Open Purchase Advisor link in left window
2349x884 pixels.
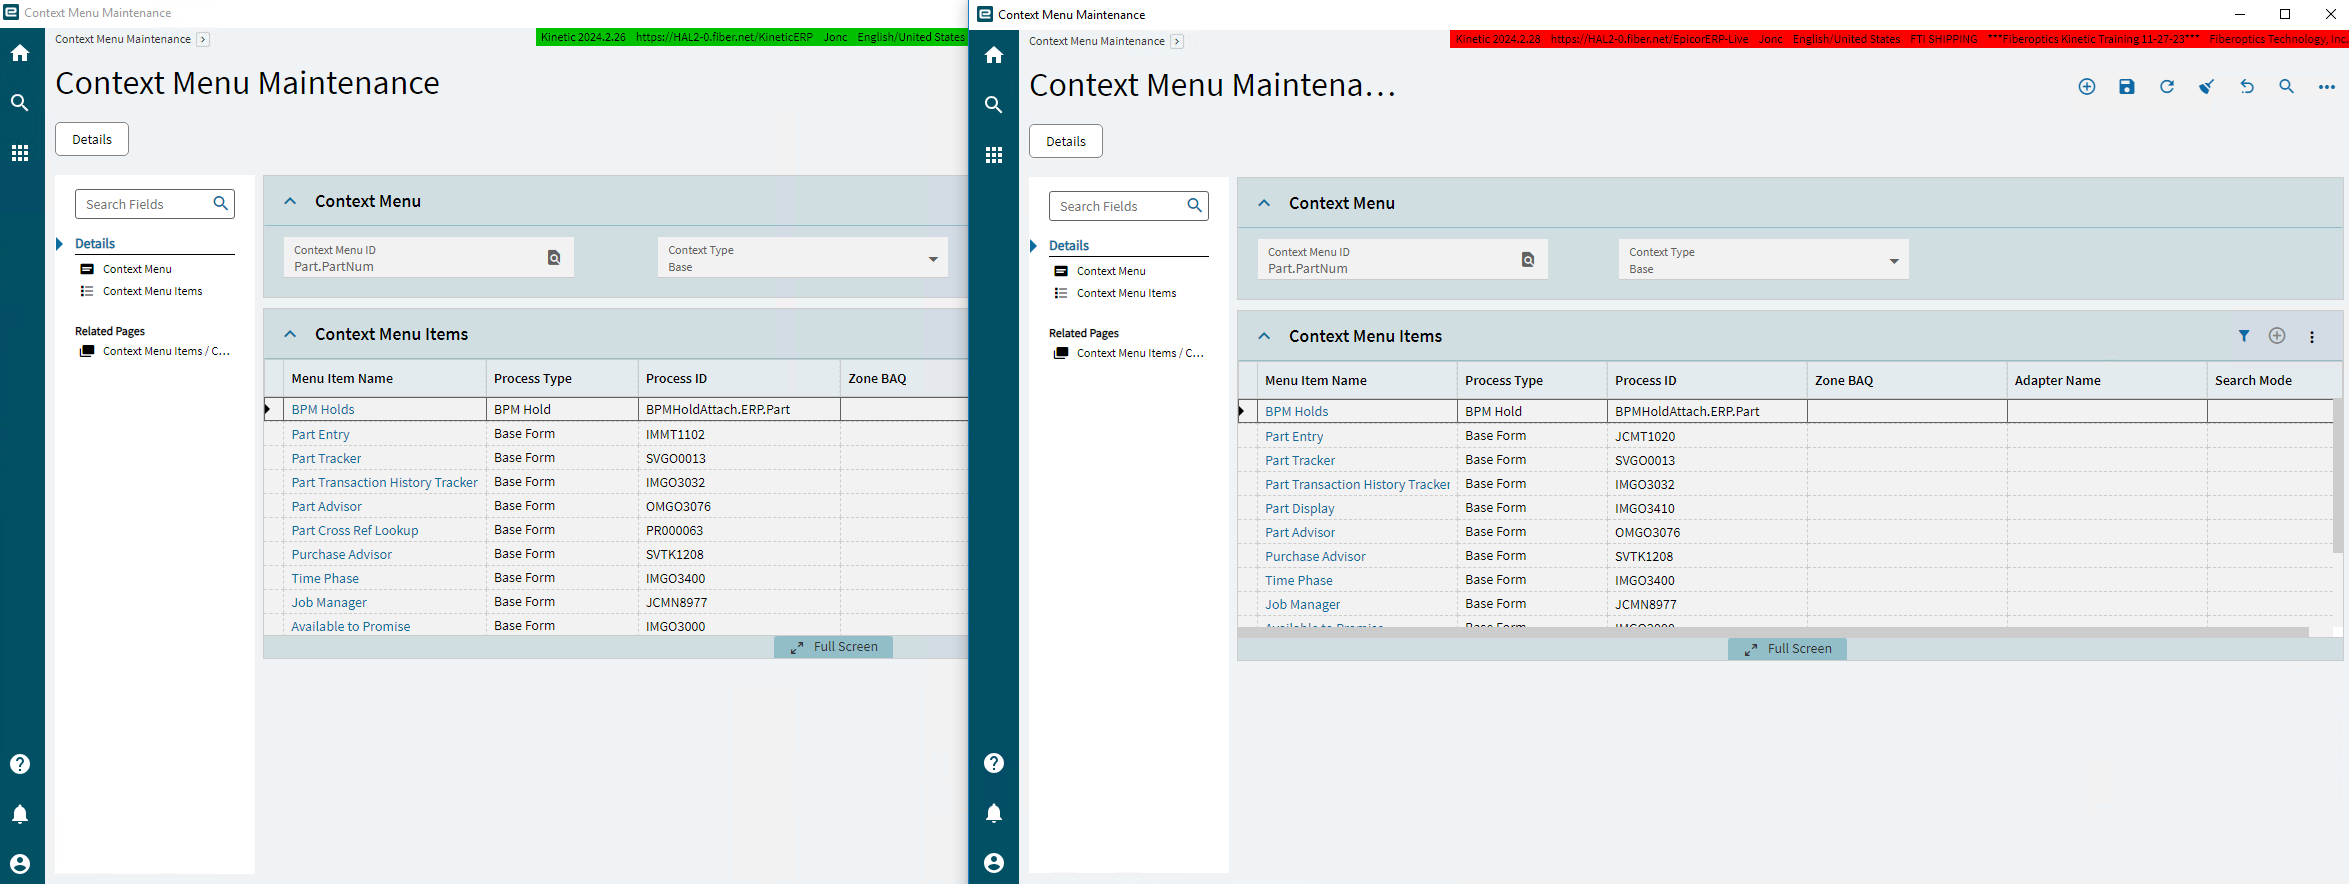[342, 555]
